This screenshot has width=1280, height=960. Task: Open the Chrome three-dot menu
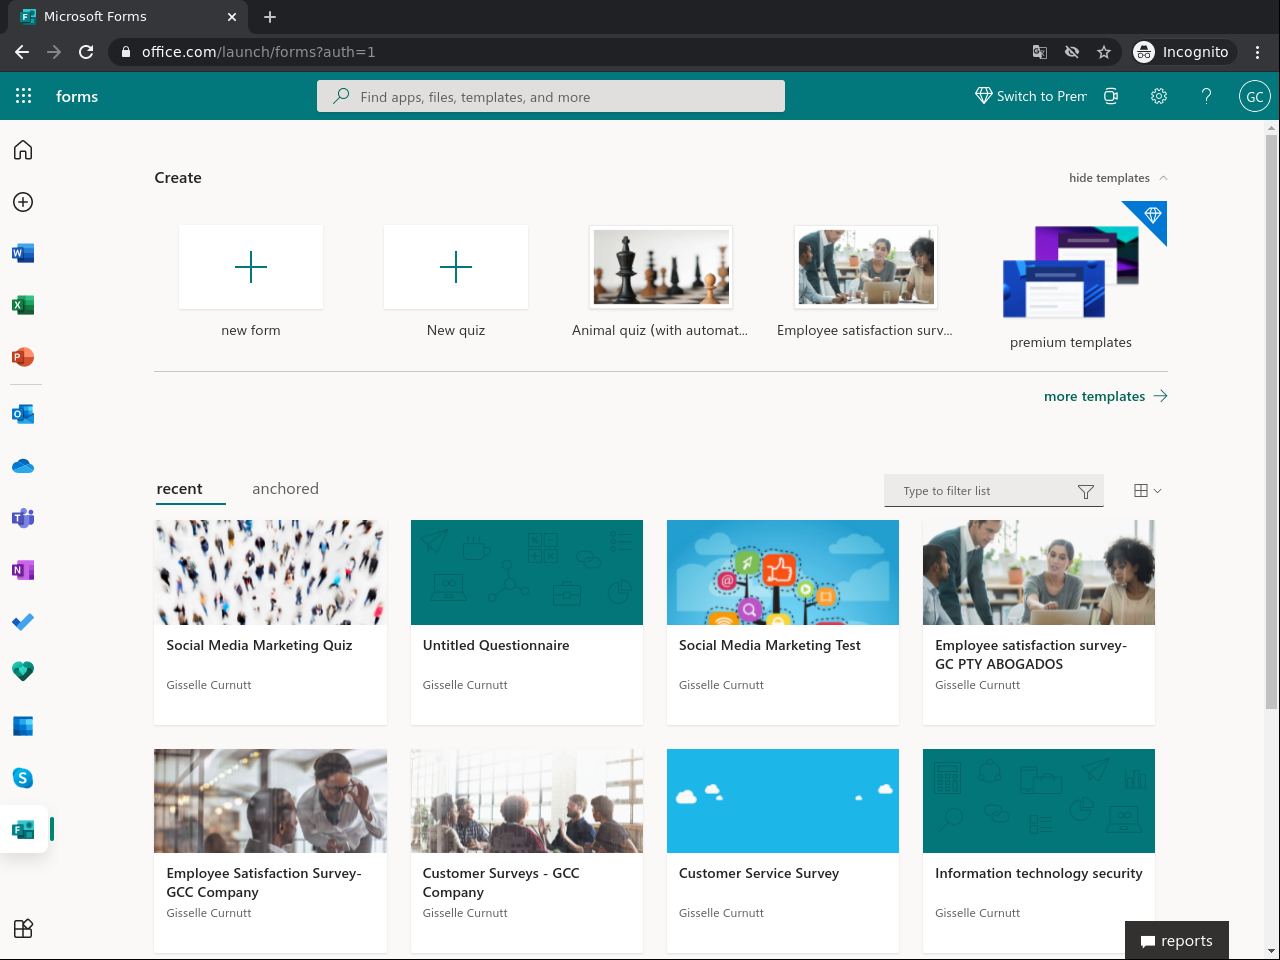click(1258, 52)
